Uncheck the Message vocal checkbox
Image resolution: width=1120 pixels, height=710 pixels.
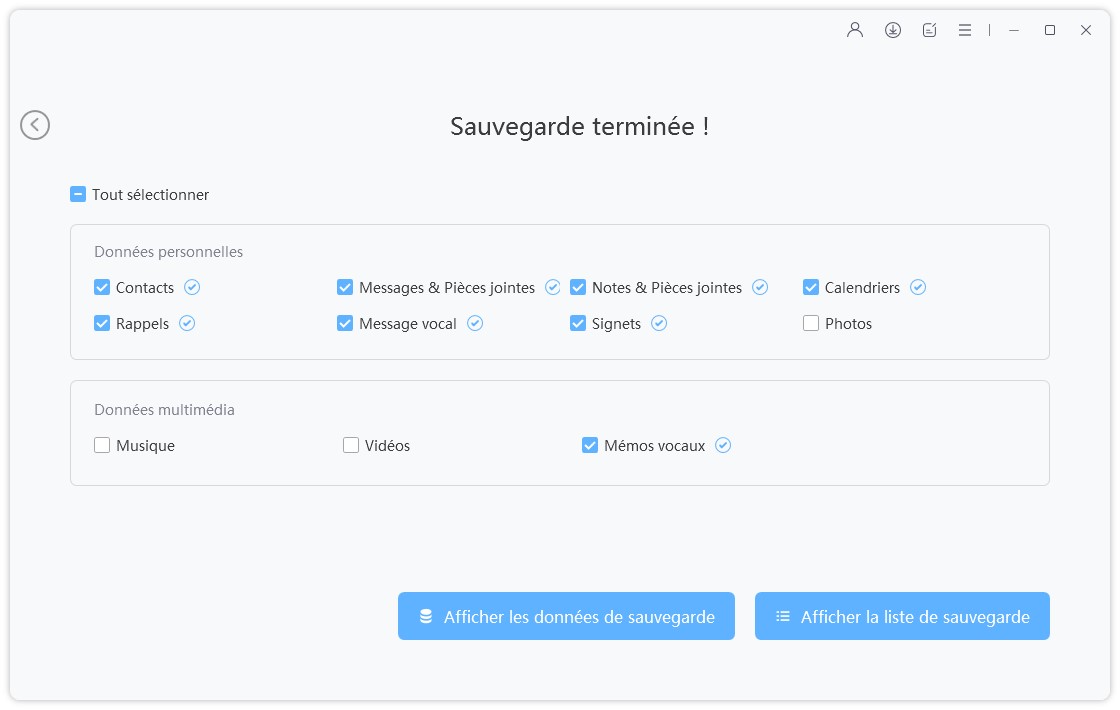coord(345,324)
